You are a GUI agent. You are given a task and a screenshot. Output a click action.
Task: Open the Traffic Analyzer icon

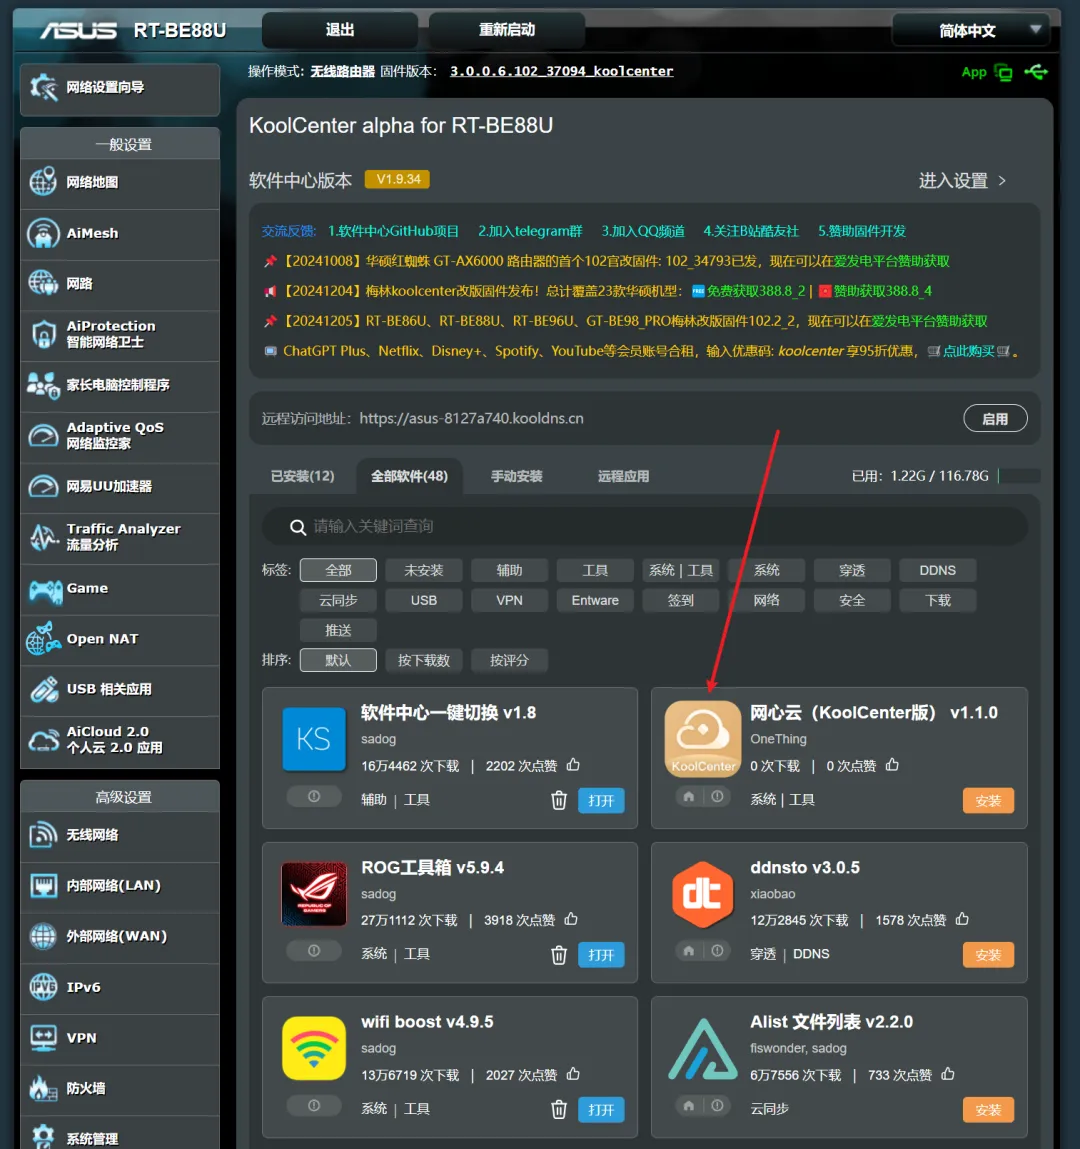coord(43,537)
